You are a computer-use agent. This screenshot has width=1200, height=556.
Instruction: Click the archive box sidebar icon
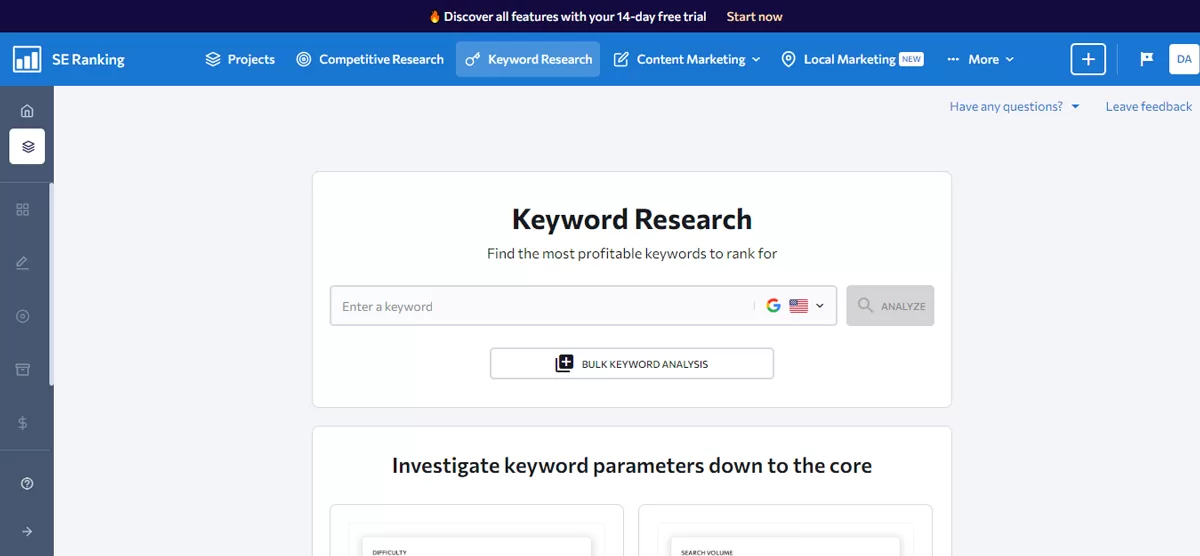[23, 369]
